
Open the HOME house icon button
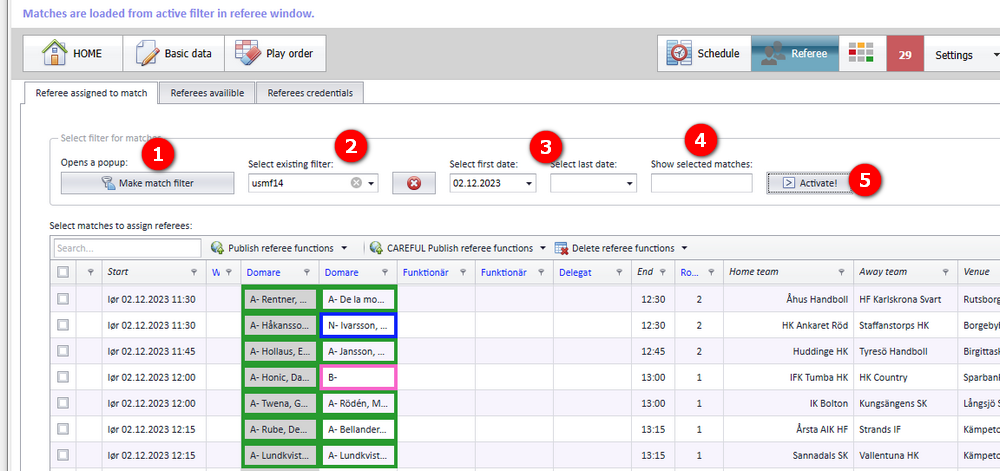point(73,54)
